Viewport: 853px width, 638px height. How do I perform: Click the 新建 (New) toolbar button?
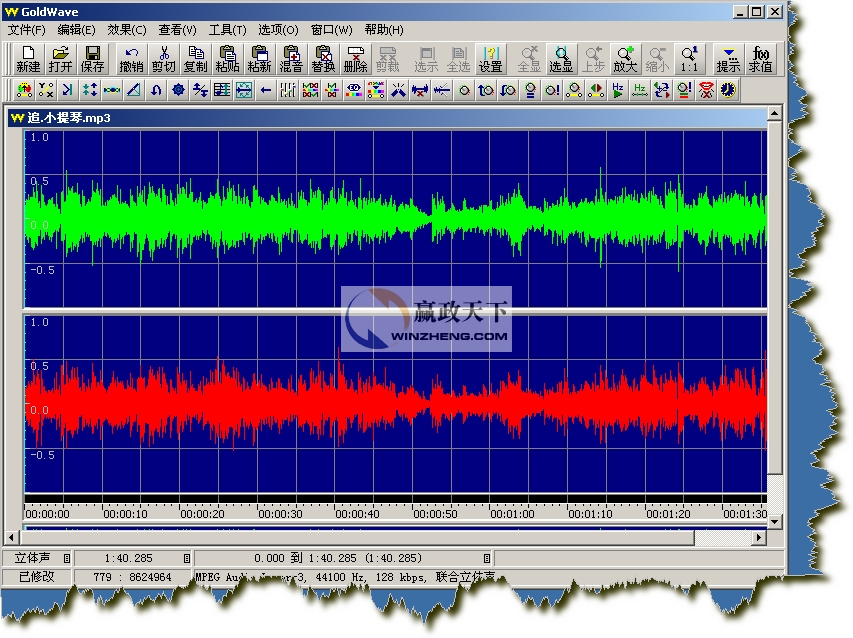pyautogui.click(x=28, y=59)
